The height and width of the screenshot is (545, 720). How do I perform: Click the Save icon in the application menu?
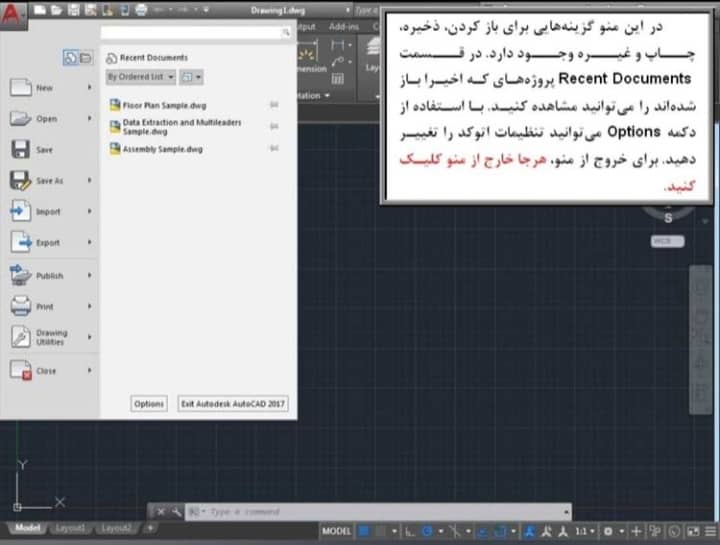tap(21, 150)
